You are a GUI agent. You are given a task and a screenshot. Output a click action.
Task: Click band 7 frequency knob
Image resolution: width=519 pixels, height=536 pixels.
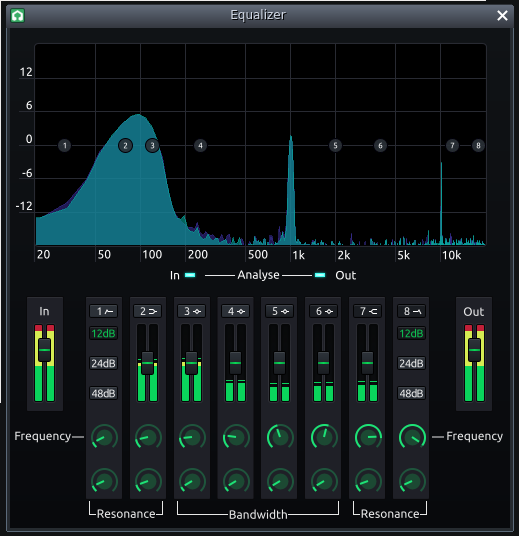[368, 437]
